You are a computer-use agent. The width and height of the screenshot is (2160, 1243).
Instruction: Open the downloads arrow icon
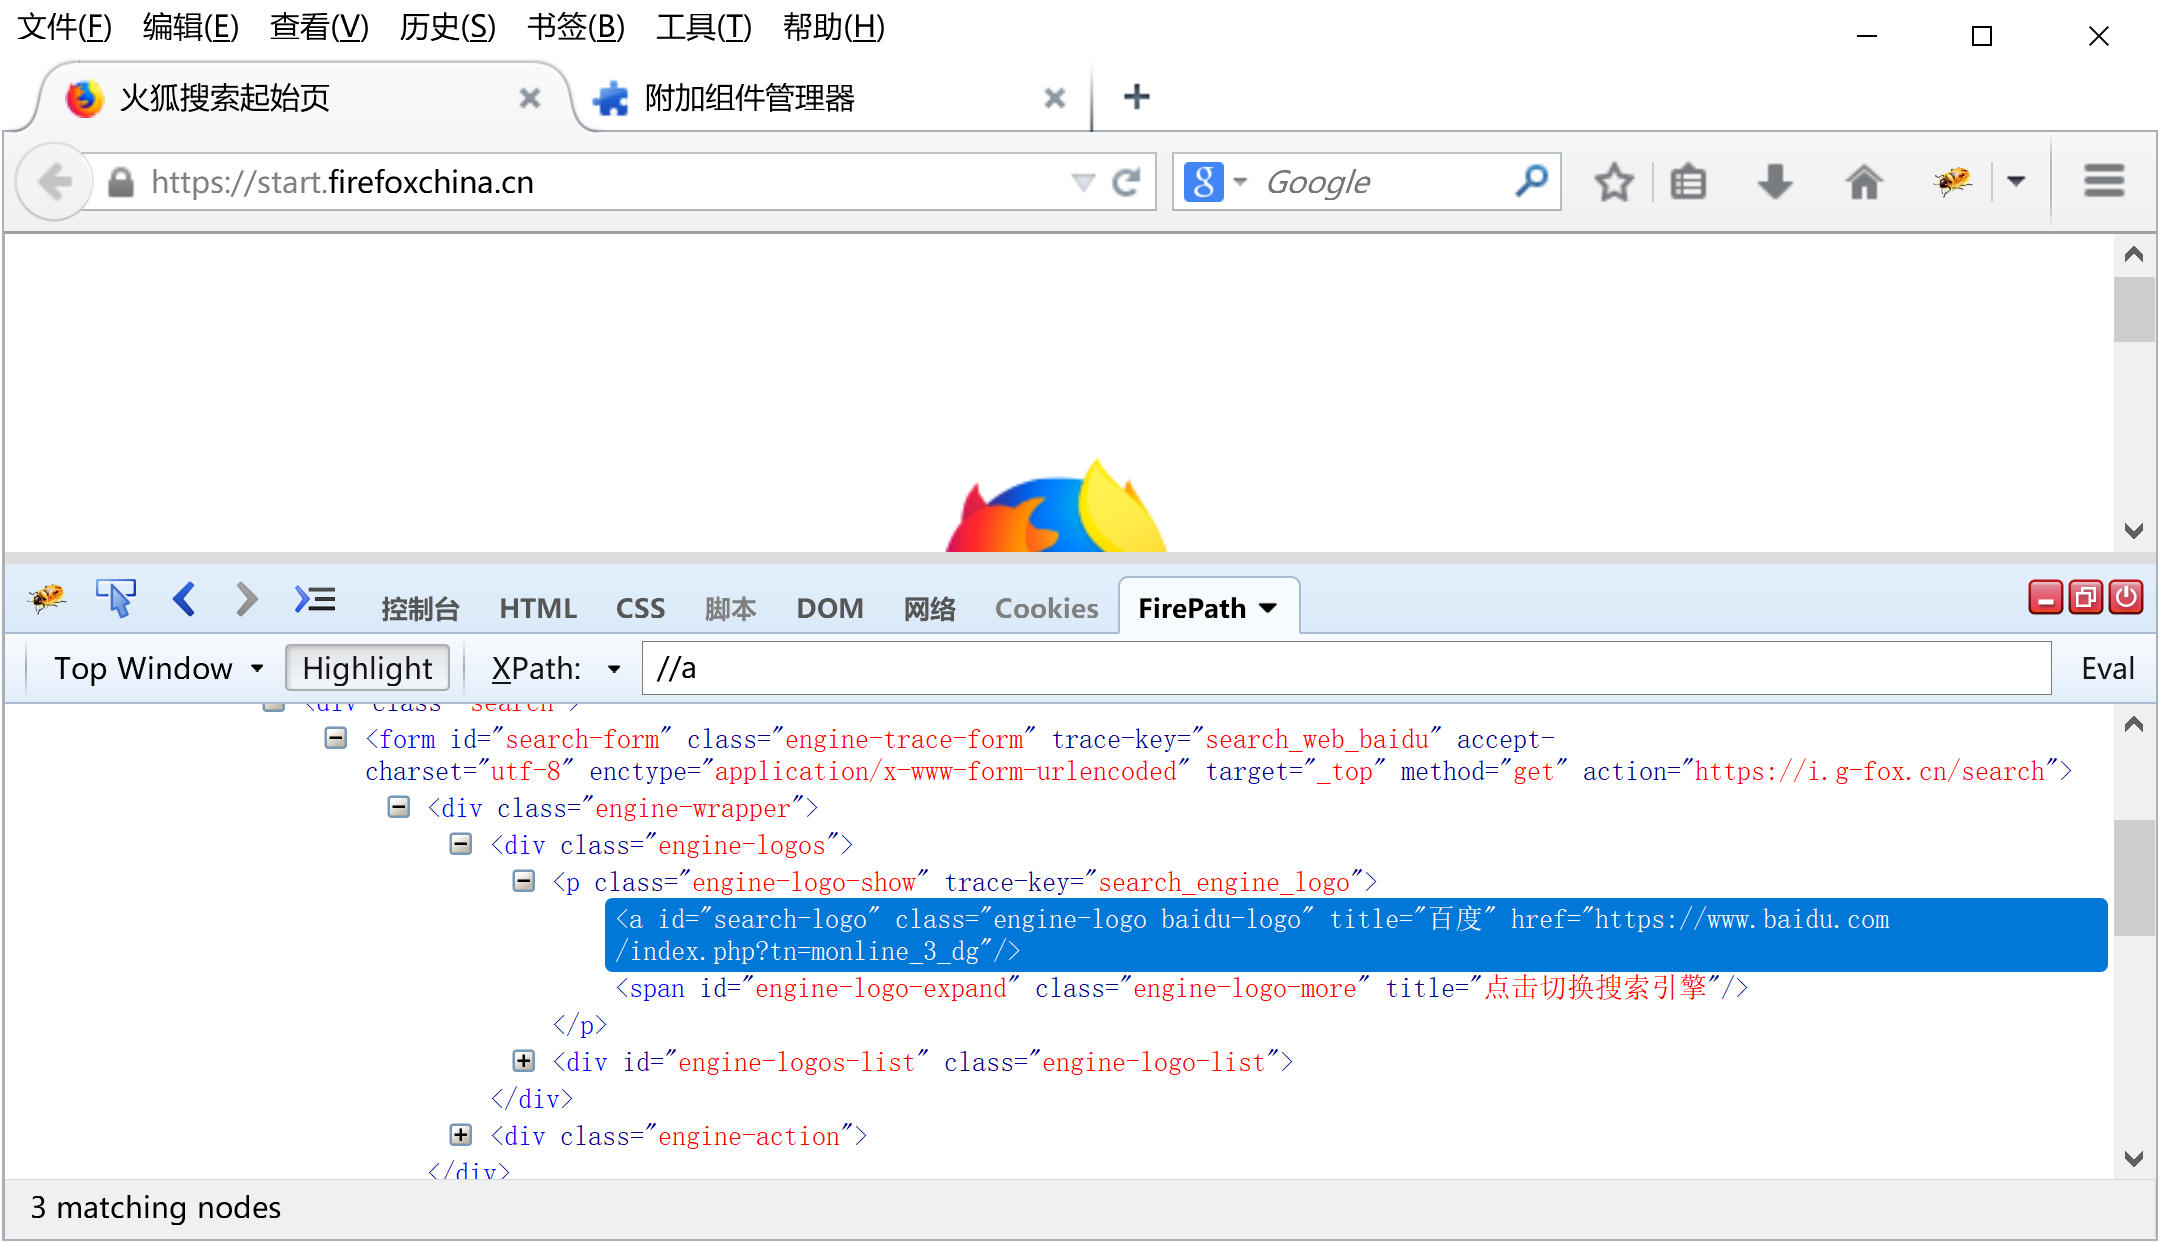pyautogui.click(x=1774, y=182)
